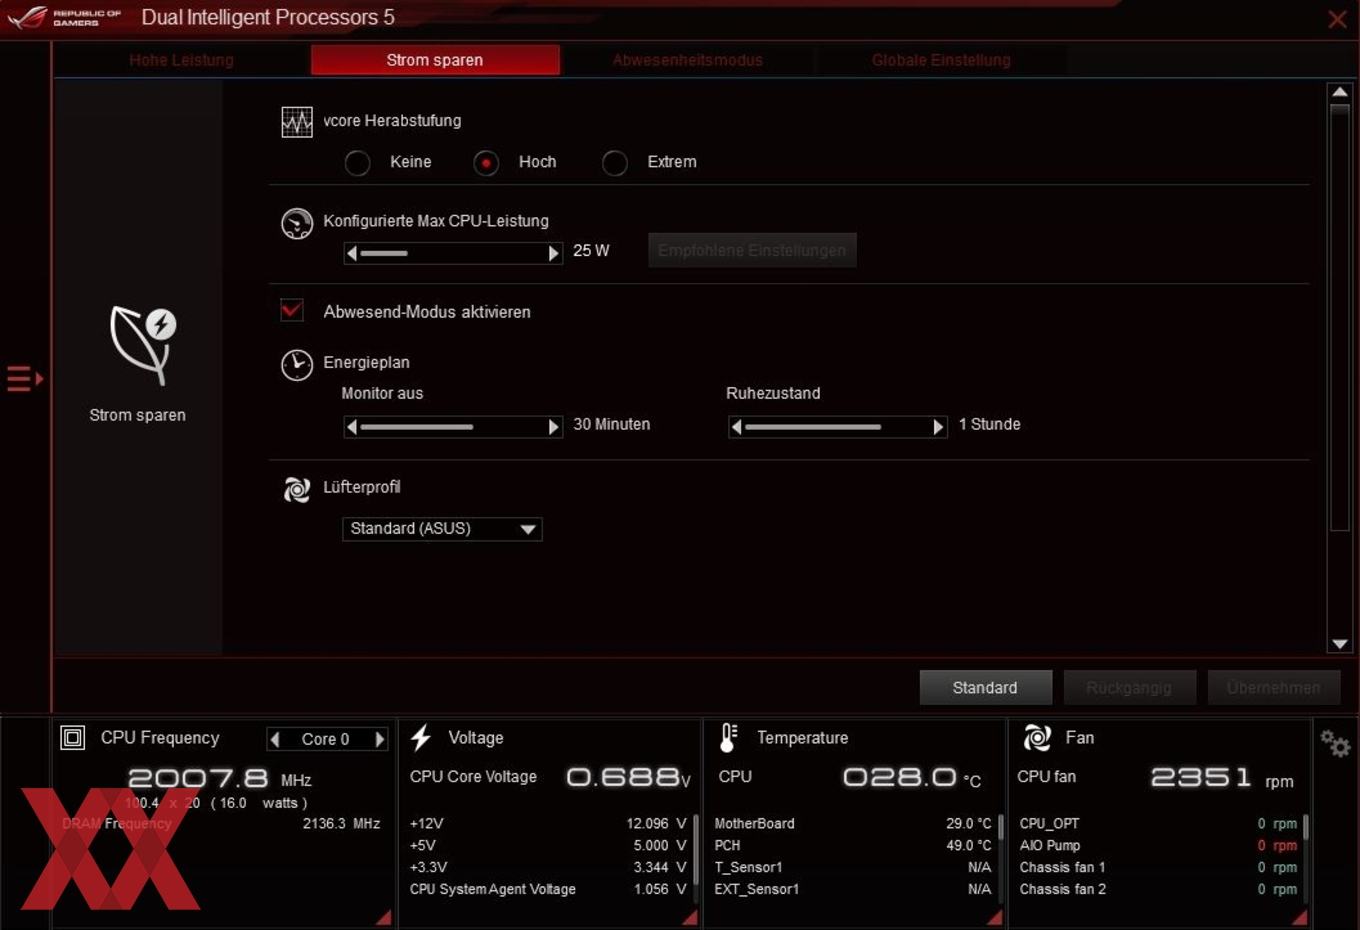The image size is (1360, 930).
Task: Switch to Abwesenheitsmodus tab
Action: click(688, 60)
